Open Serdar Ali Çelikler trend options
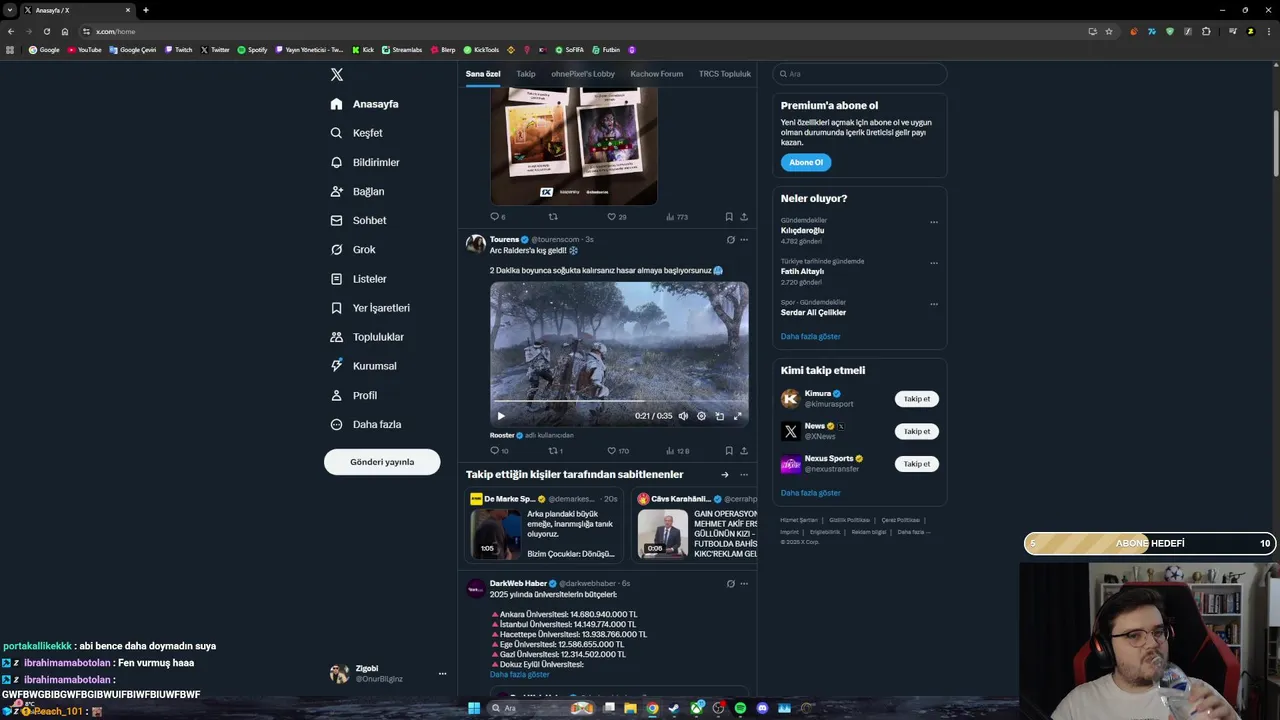Image resolution: width=1280 pixels, height=720 pixels. pos(934,304)
